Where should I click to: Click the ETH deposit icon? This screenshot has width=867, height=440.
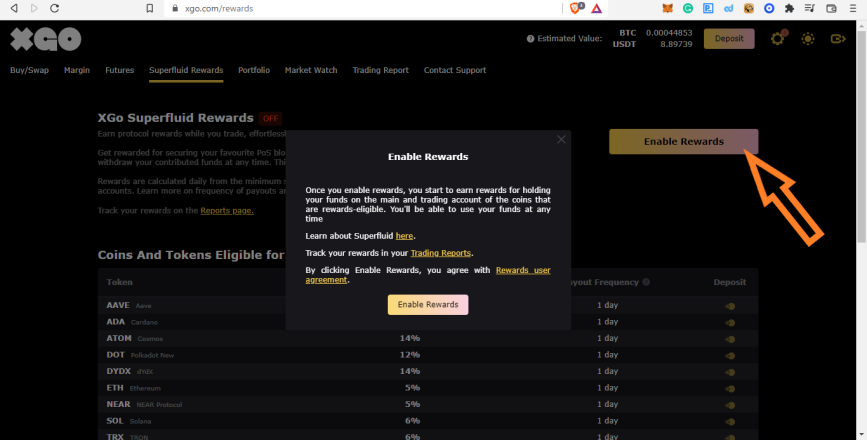[x=730, y=389]
